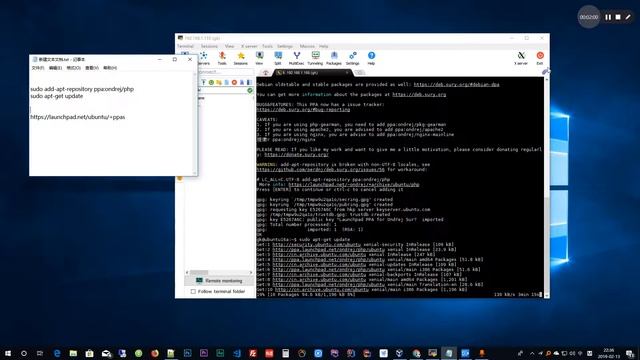
Task: Click the X server toolbar icon
Action: [x=521, y=58]
